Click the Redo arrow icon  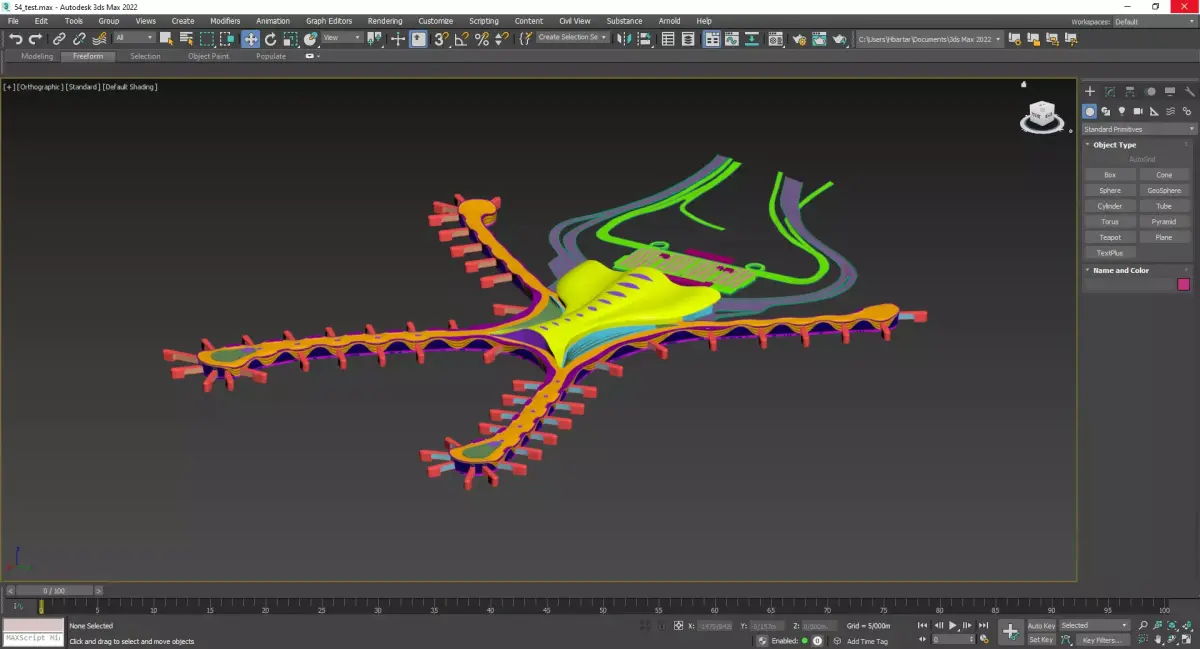35,39
